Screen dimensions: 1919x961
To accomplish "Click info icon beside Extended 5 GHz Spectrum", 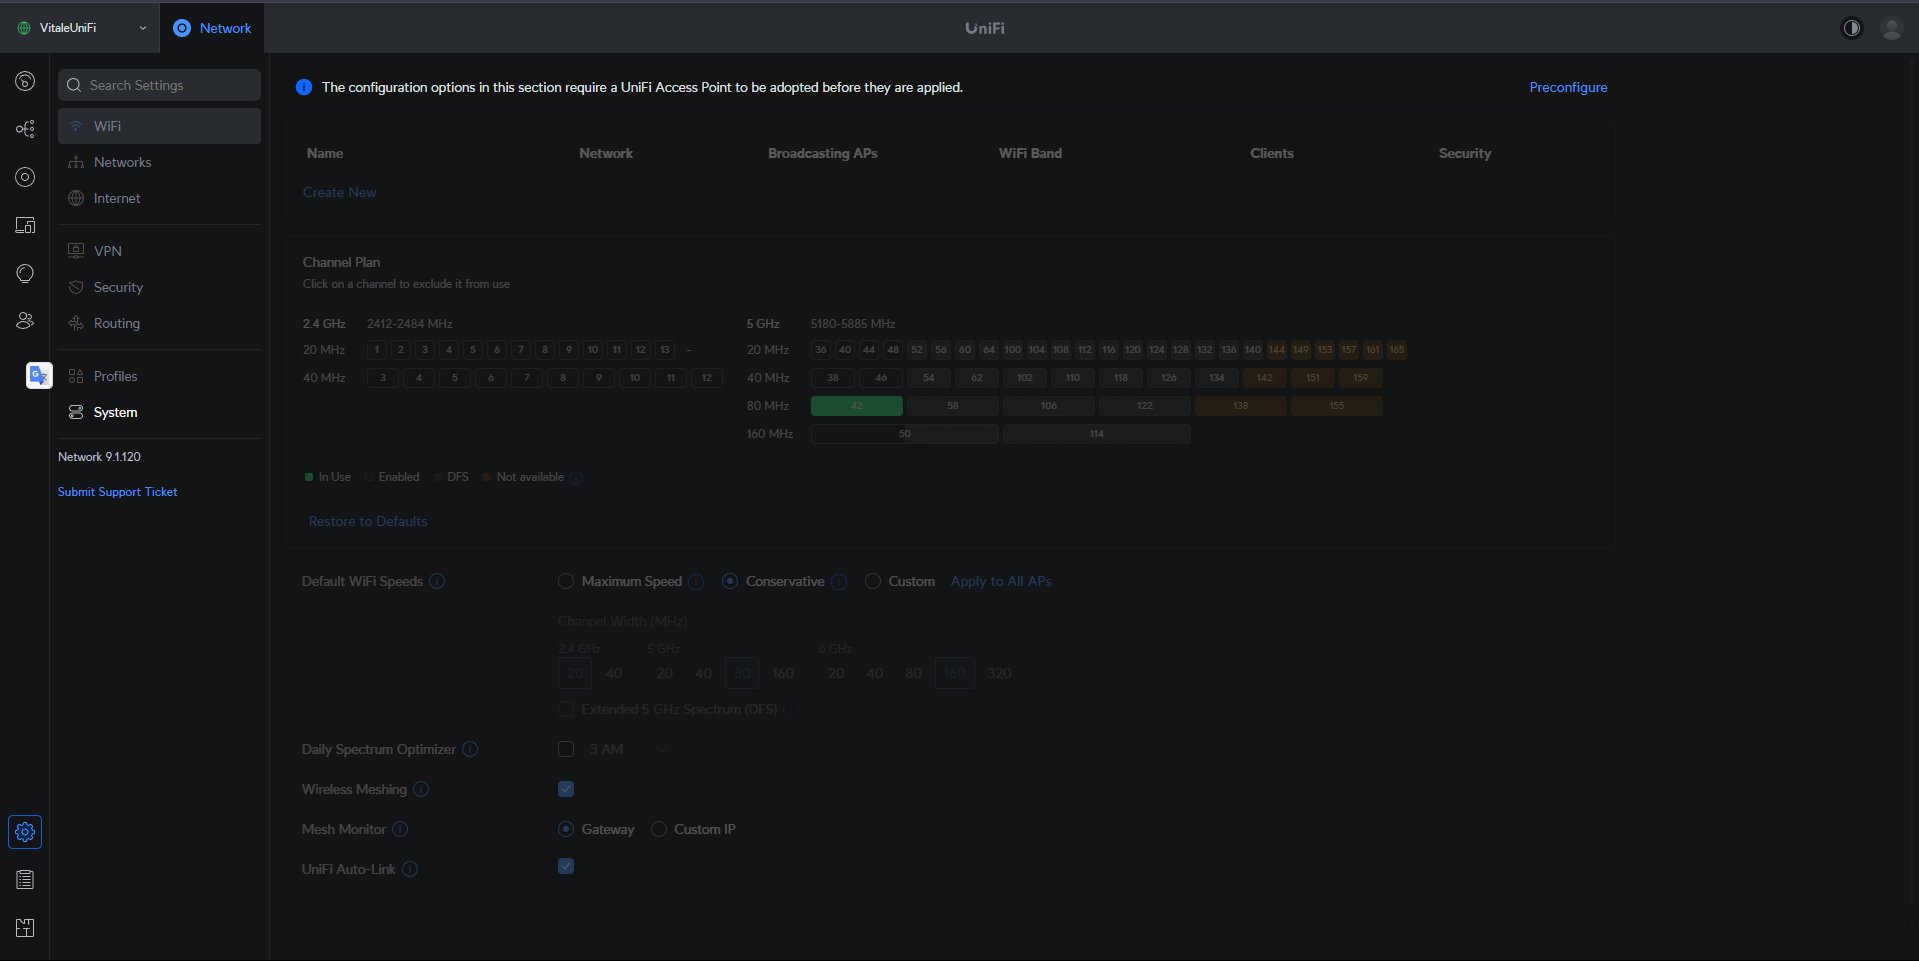I will point(791,709).
